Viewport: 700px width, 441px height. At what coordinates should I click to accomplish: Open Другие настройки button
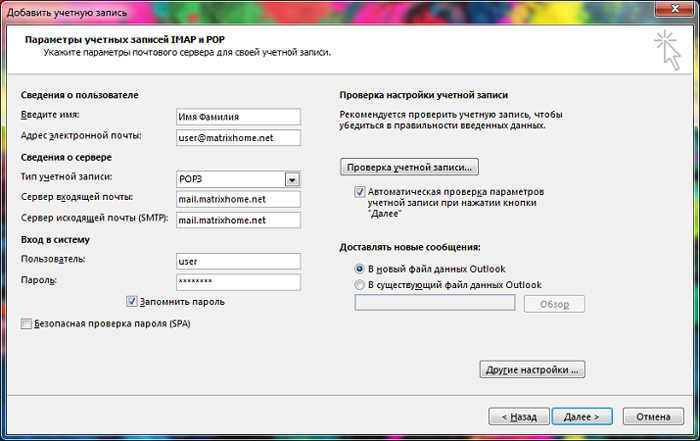[532, 370]
